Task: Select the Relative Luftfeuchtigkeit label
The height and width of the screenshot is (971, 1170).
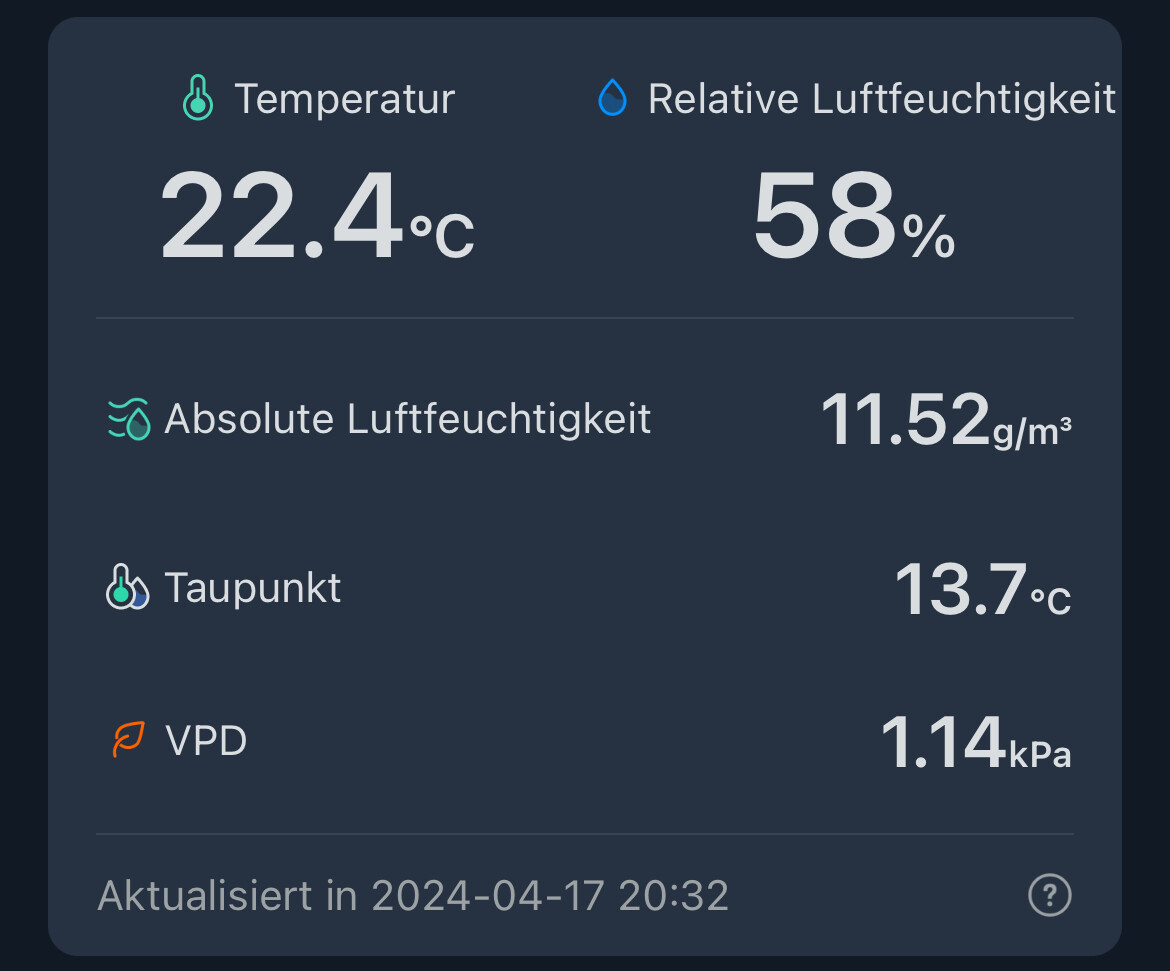Action: click(x=881, y=99)
